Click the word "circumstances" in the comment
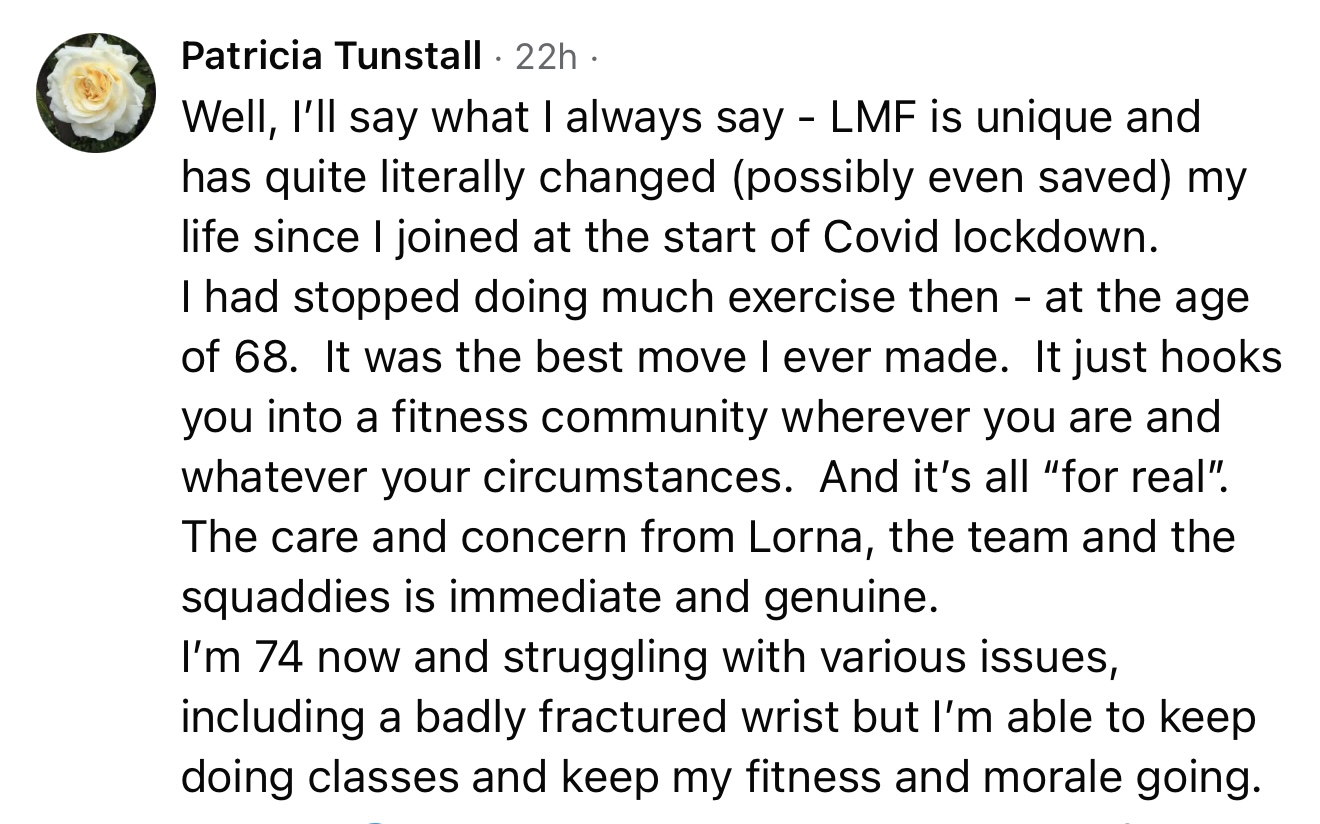 click(632, 478)
